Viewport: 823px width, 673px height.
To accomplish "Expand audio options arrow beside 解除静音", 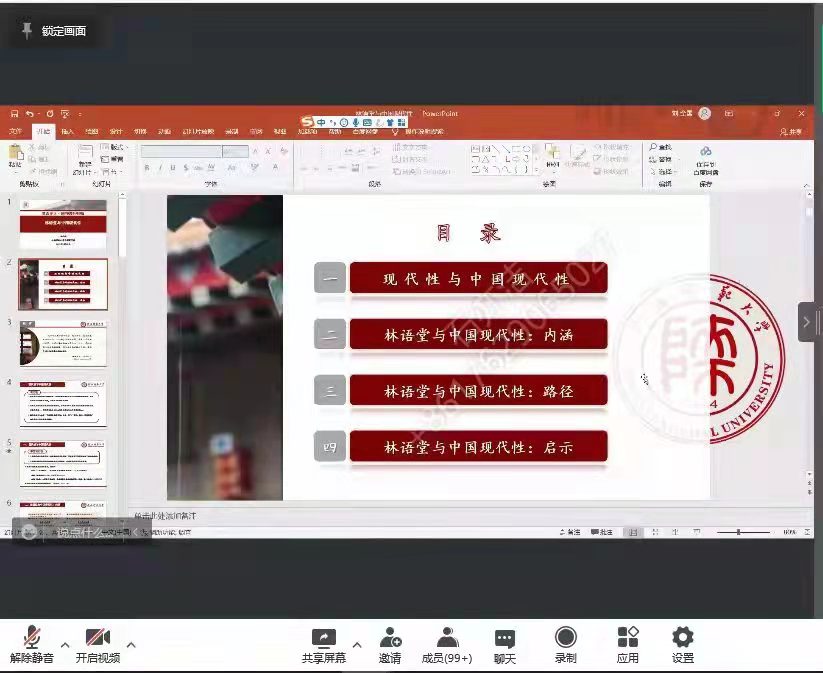I will 65,645.
